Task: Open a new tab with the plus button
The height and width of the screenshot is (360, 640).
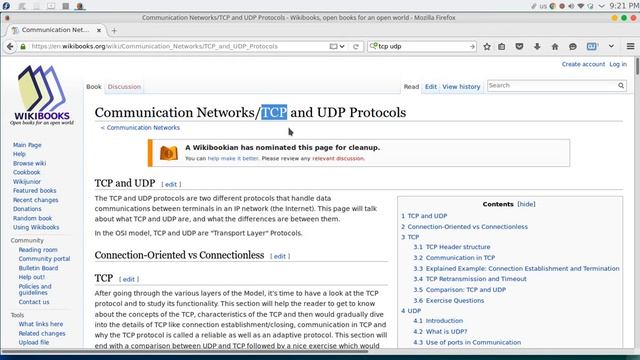Action: (x=114, y=30)
